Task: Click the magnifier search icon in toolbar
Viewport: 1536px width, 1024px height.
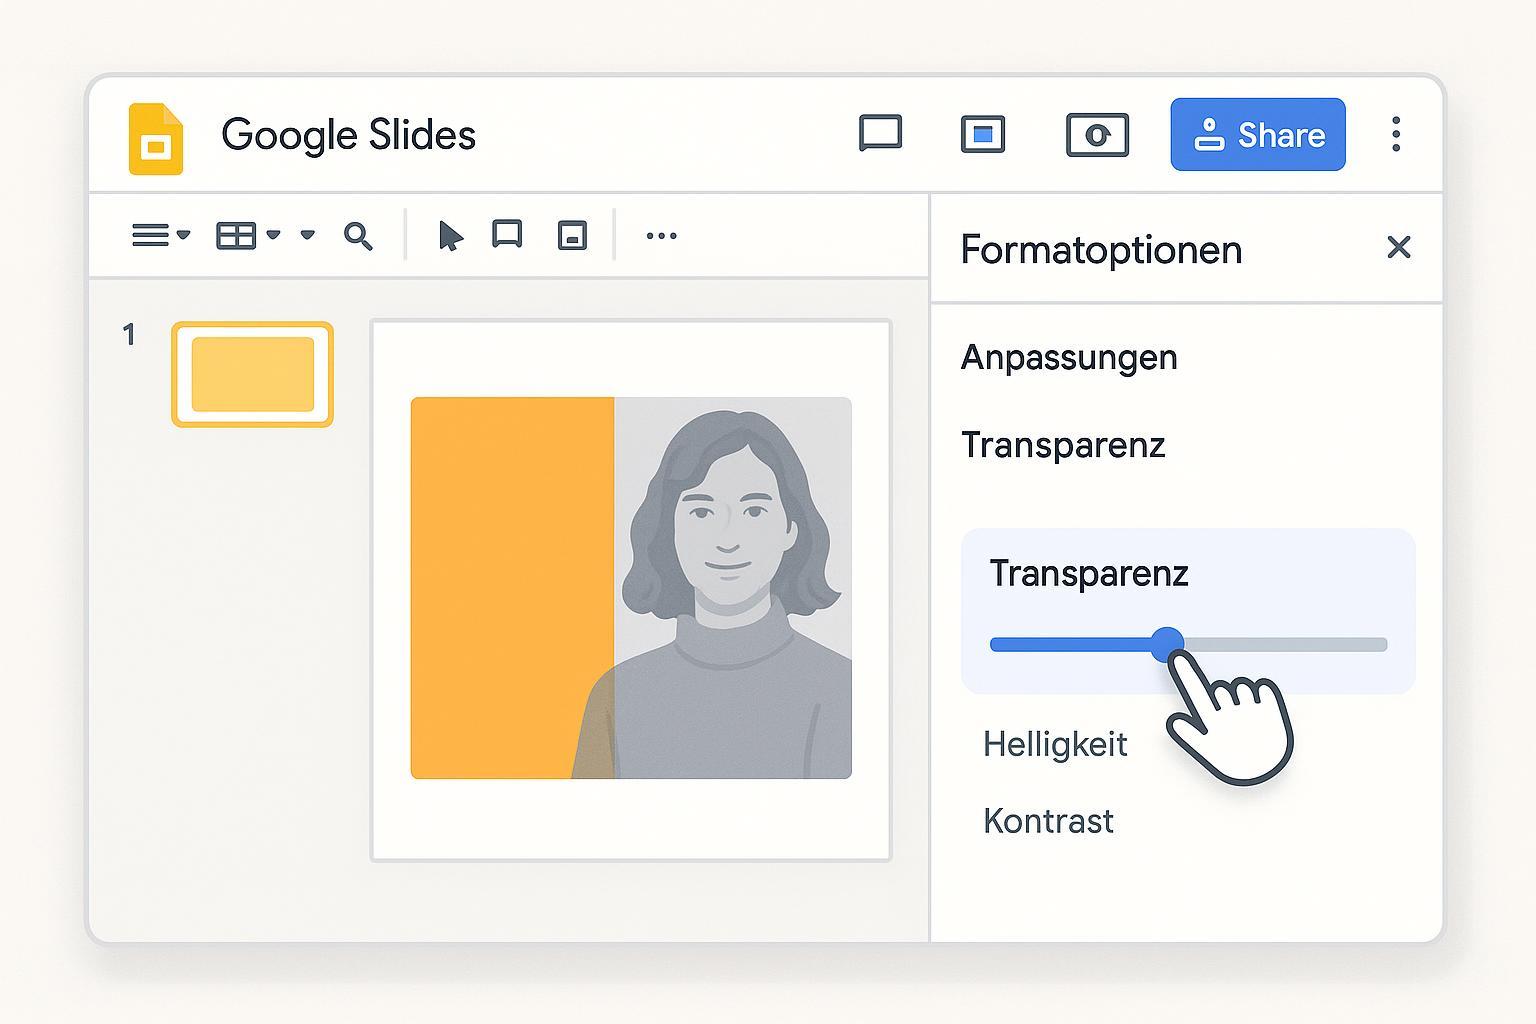Action: (x=358, y=236)
